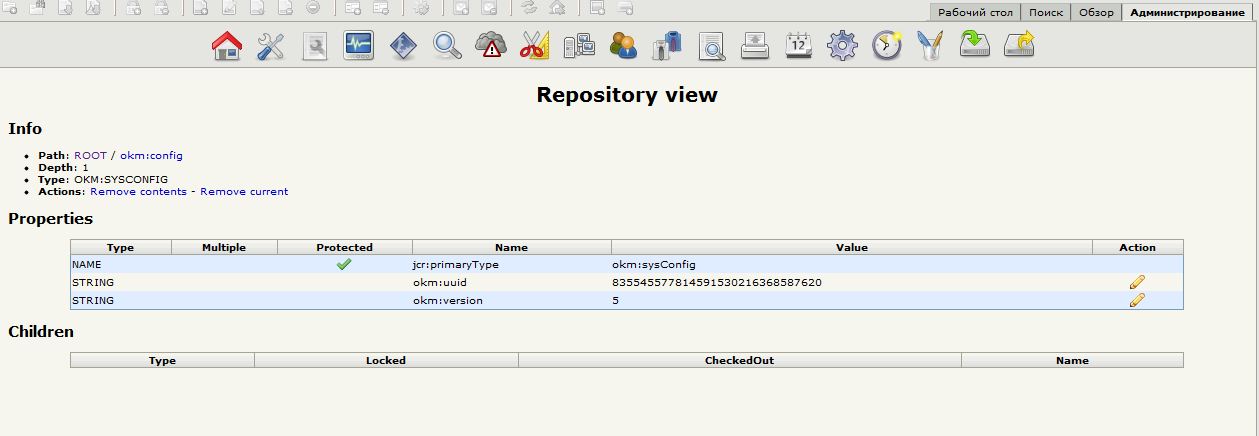Open the Обзор tab
This screenshot has width=1259, height=436.
(1096, 12)
